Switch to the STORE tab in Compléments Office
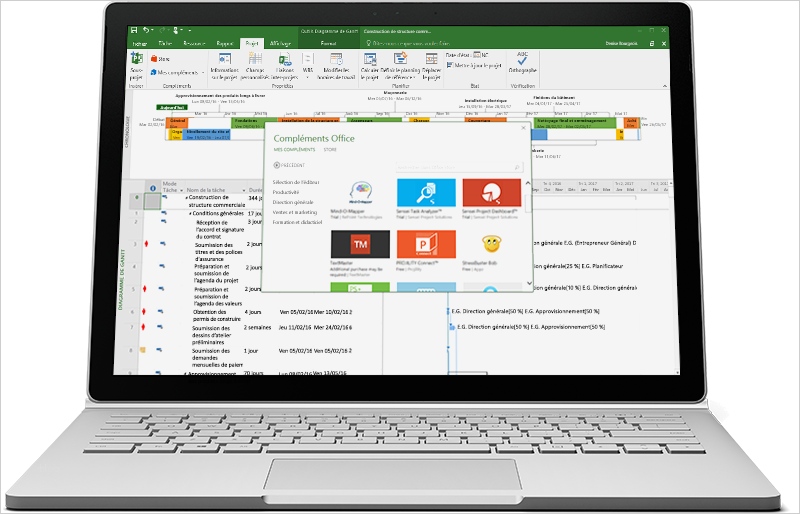The height and width of the screenshot is (514, 800). click(330, 150)
